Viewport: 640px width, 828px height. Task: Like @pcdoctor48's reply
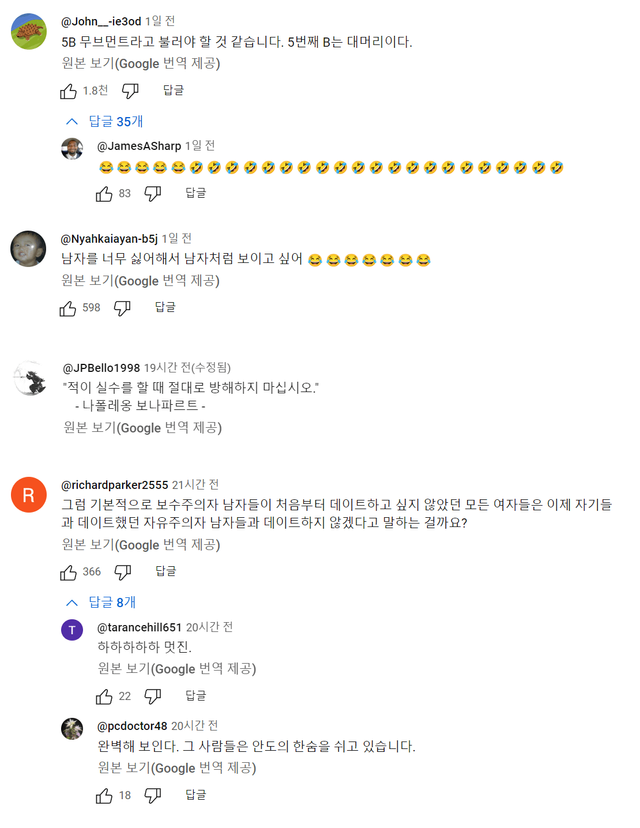tap(104, 795)
